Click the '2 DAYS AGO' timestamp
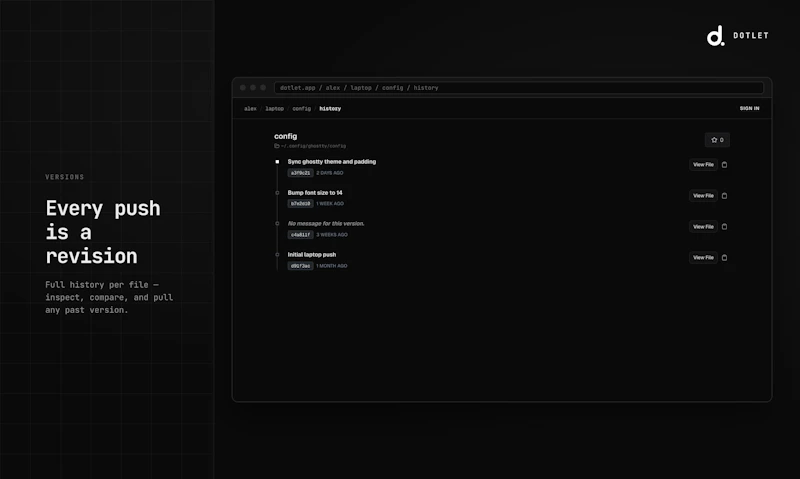This screenshot has height=479, width=800. [x=330, y=173]
